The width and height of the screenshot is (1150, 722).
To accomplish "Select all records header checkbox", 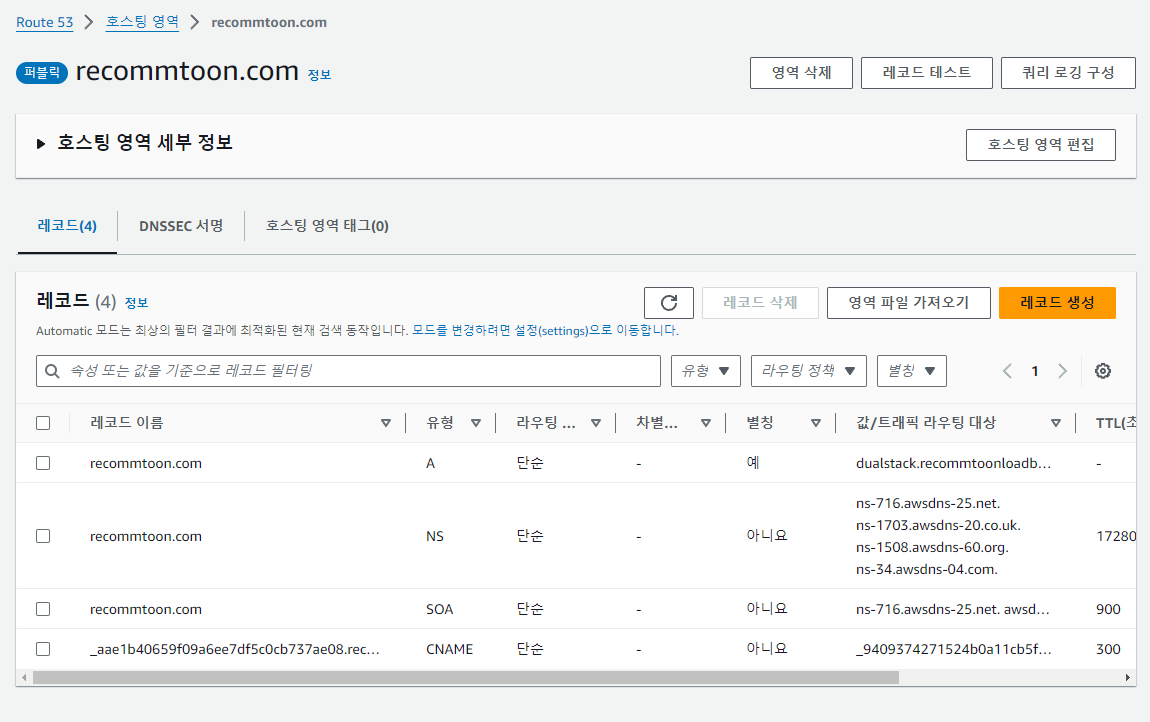I will pos(43,423).
